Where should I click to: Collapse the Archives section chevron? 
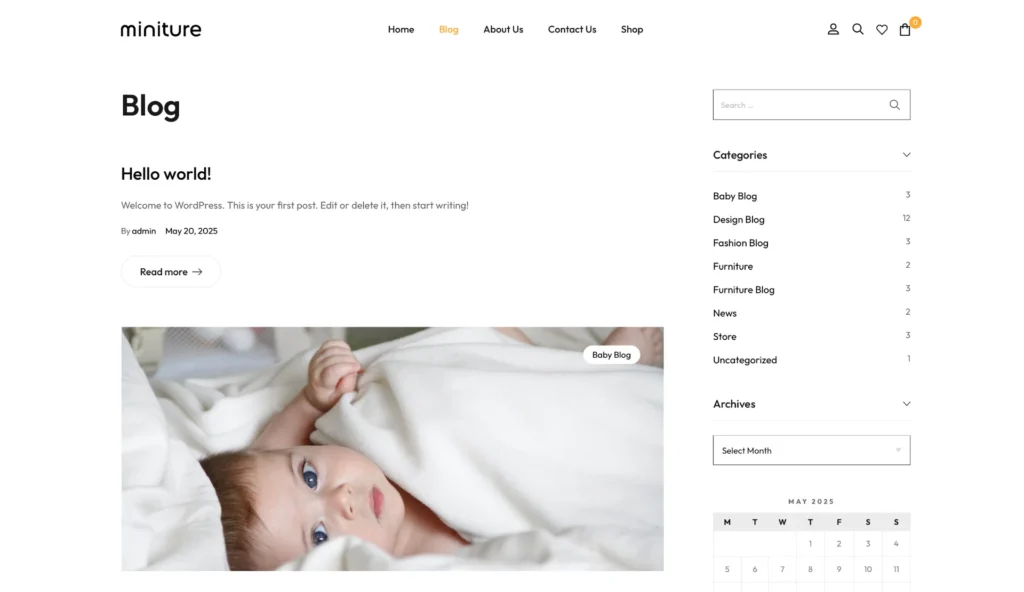pyautogui.click(x=906, y=404)
